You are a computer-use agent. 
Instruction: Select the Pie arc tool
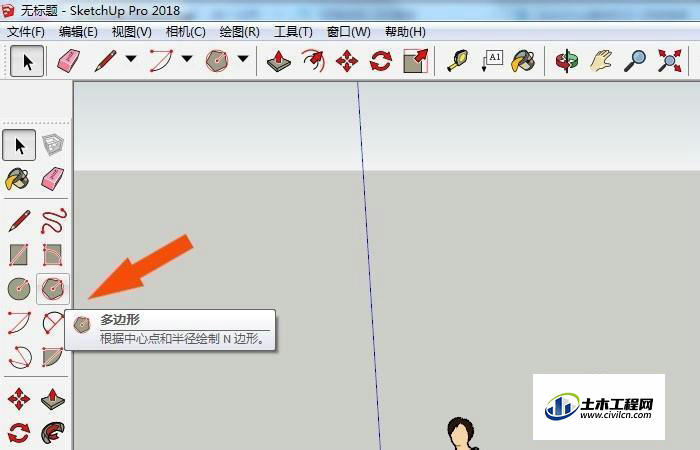tap(53, 357)
